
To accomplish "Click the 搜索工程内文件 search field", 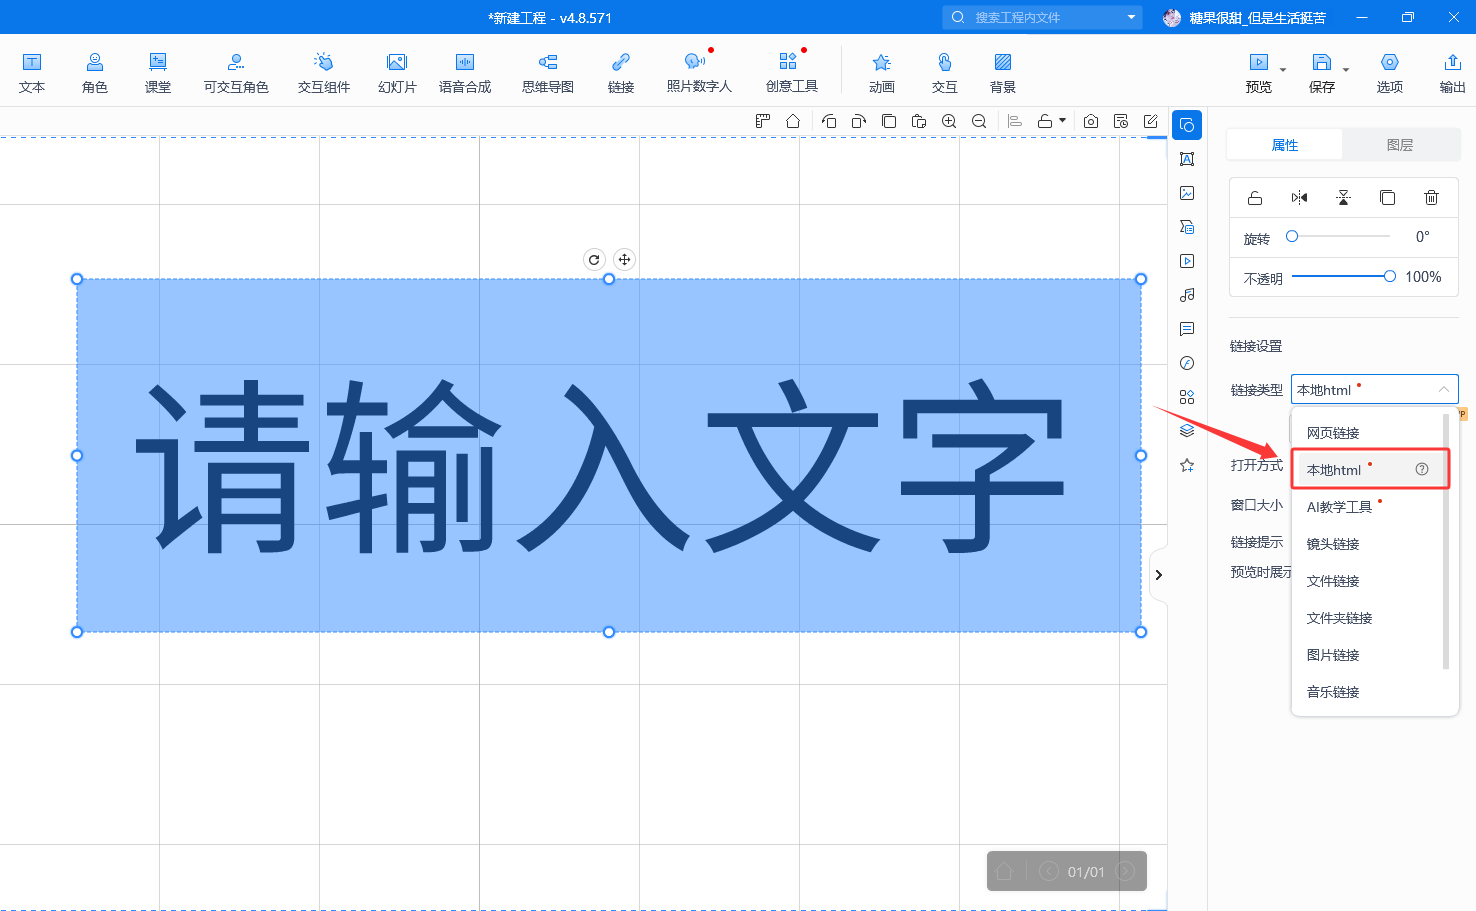I will pyautogui.click(x=1040, y=17).
